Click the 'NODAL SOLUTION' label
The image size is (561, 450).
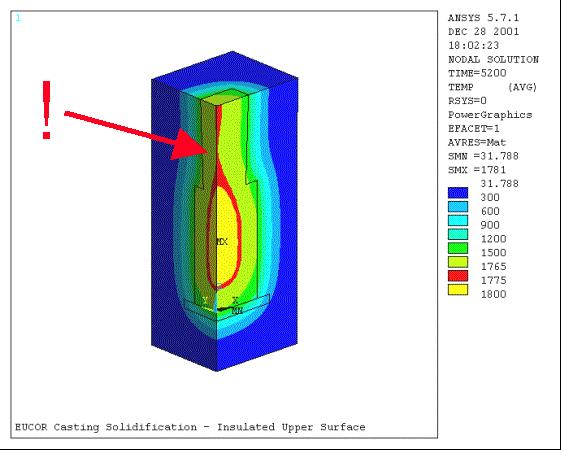pyautogui.click(x=493, y=59)
